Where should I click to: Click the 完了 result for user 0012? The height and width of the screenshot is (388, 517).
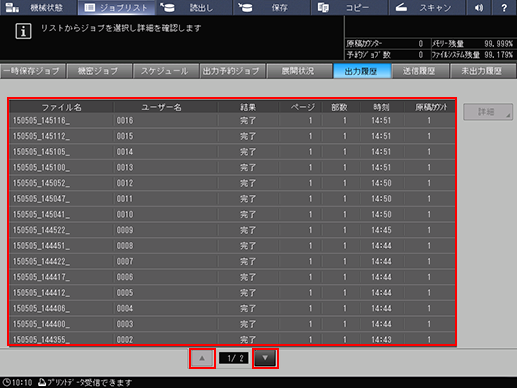[x=248, y=183]
